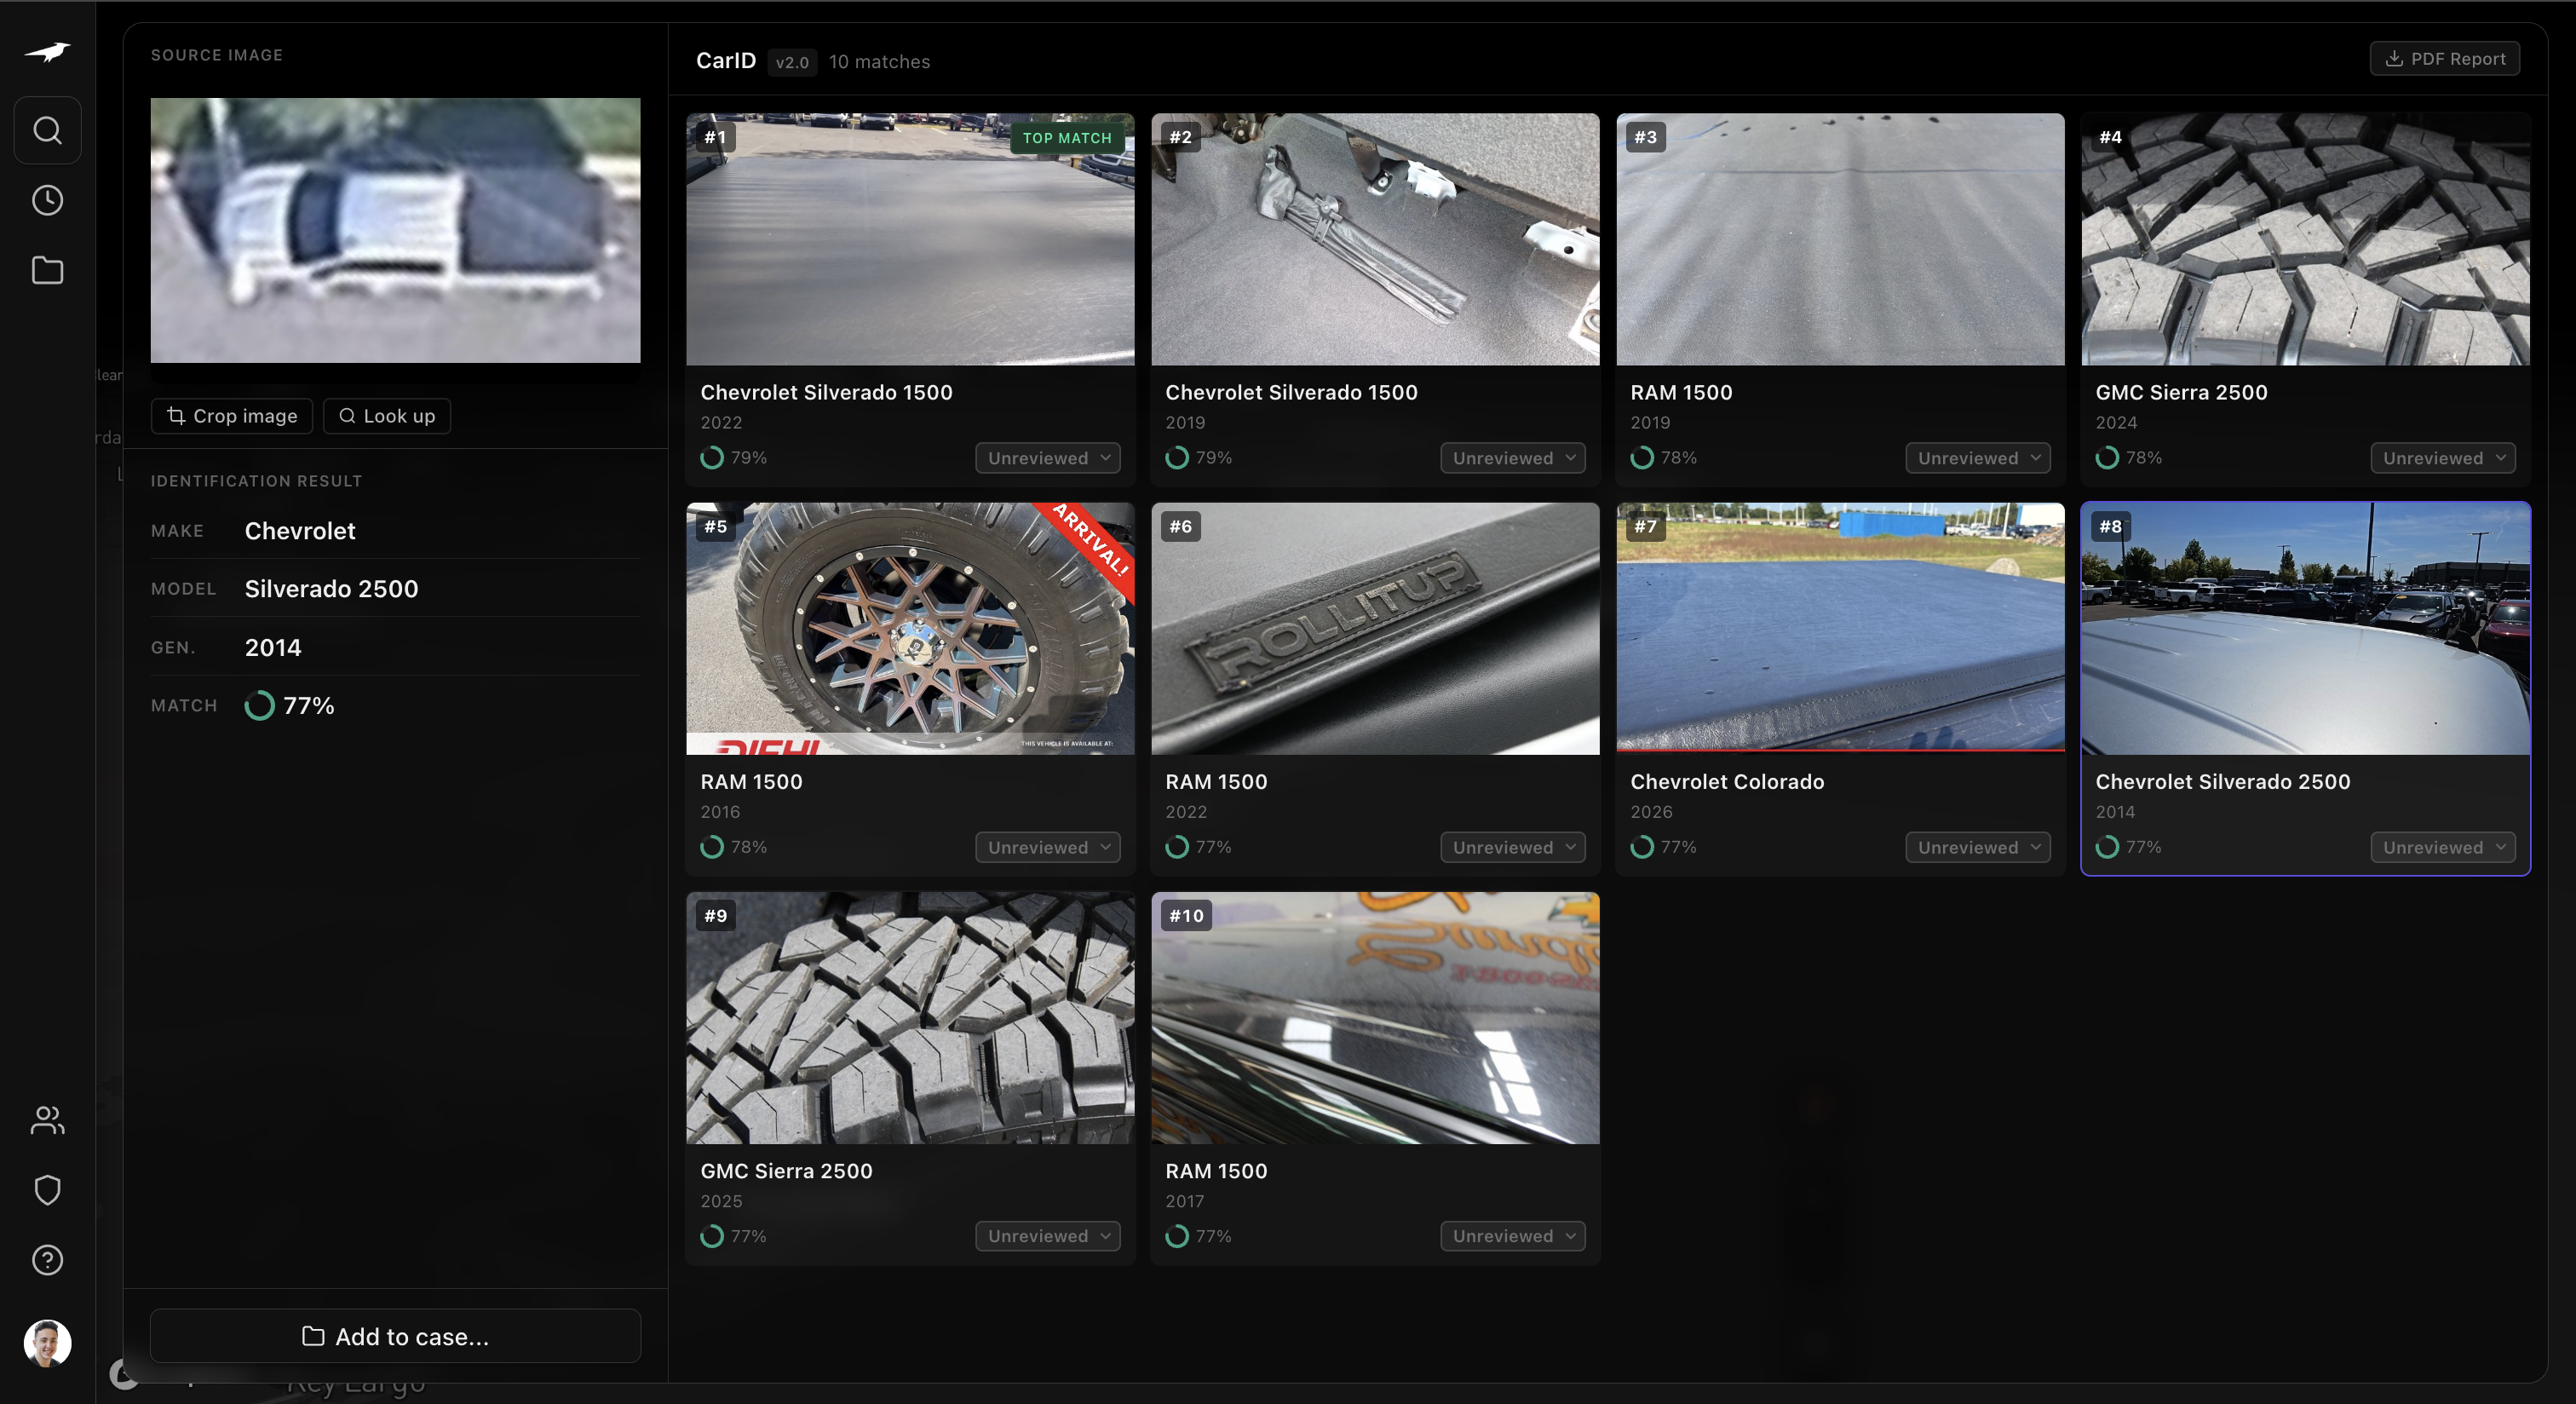This screenshot has height=1404, width=2576.
Task: Open history via the clock icon
Action: point(47,199)
